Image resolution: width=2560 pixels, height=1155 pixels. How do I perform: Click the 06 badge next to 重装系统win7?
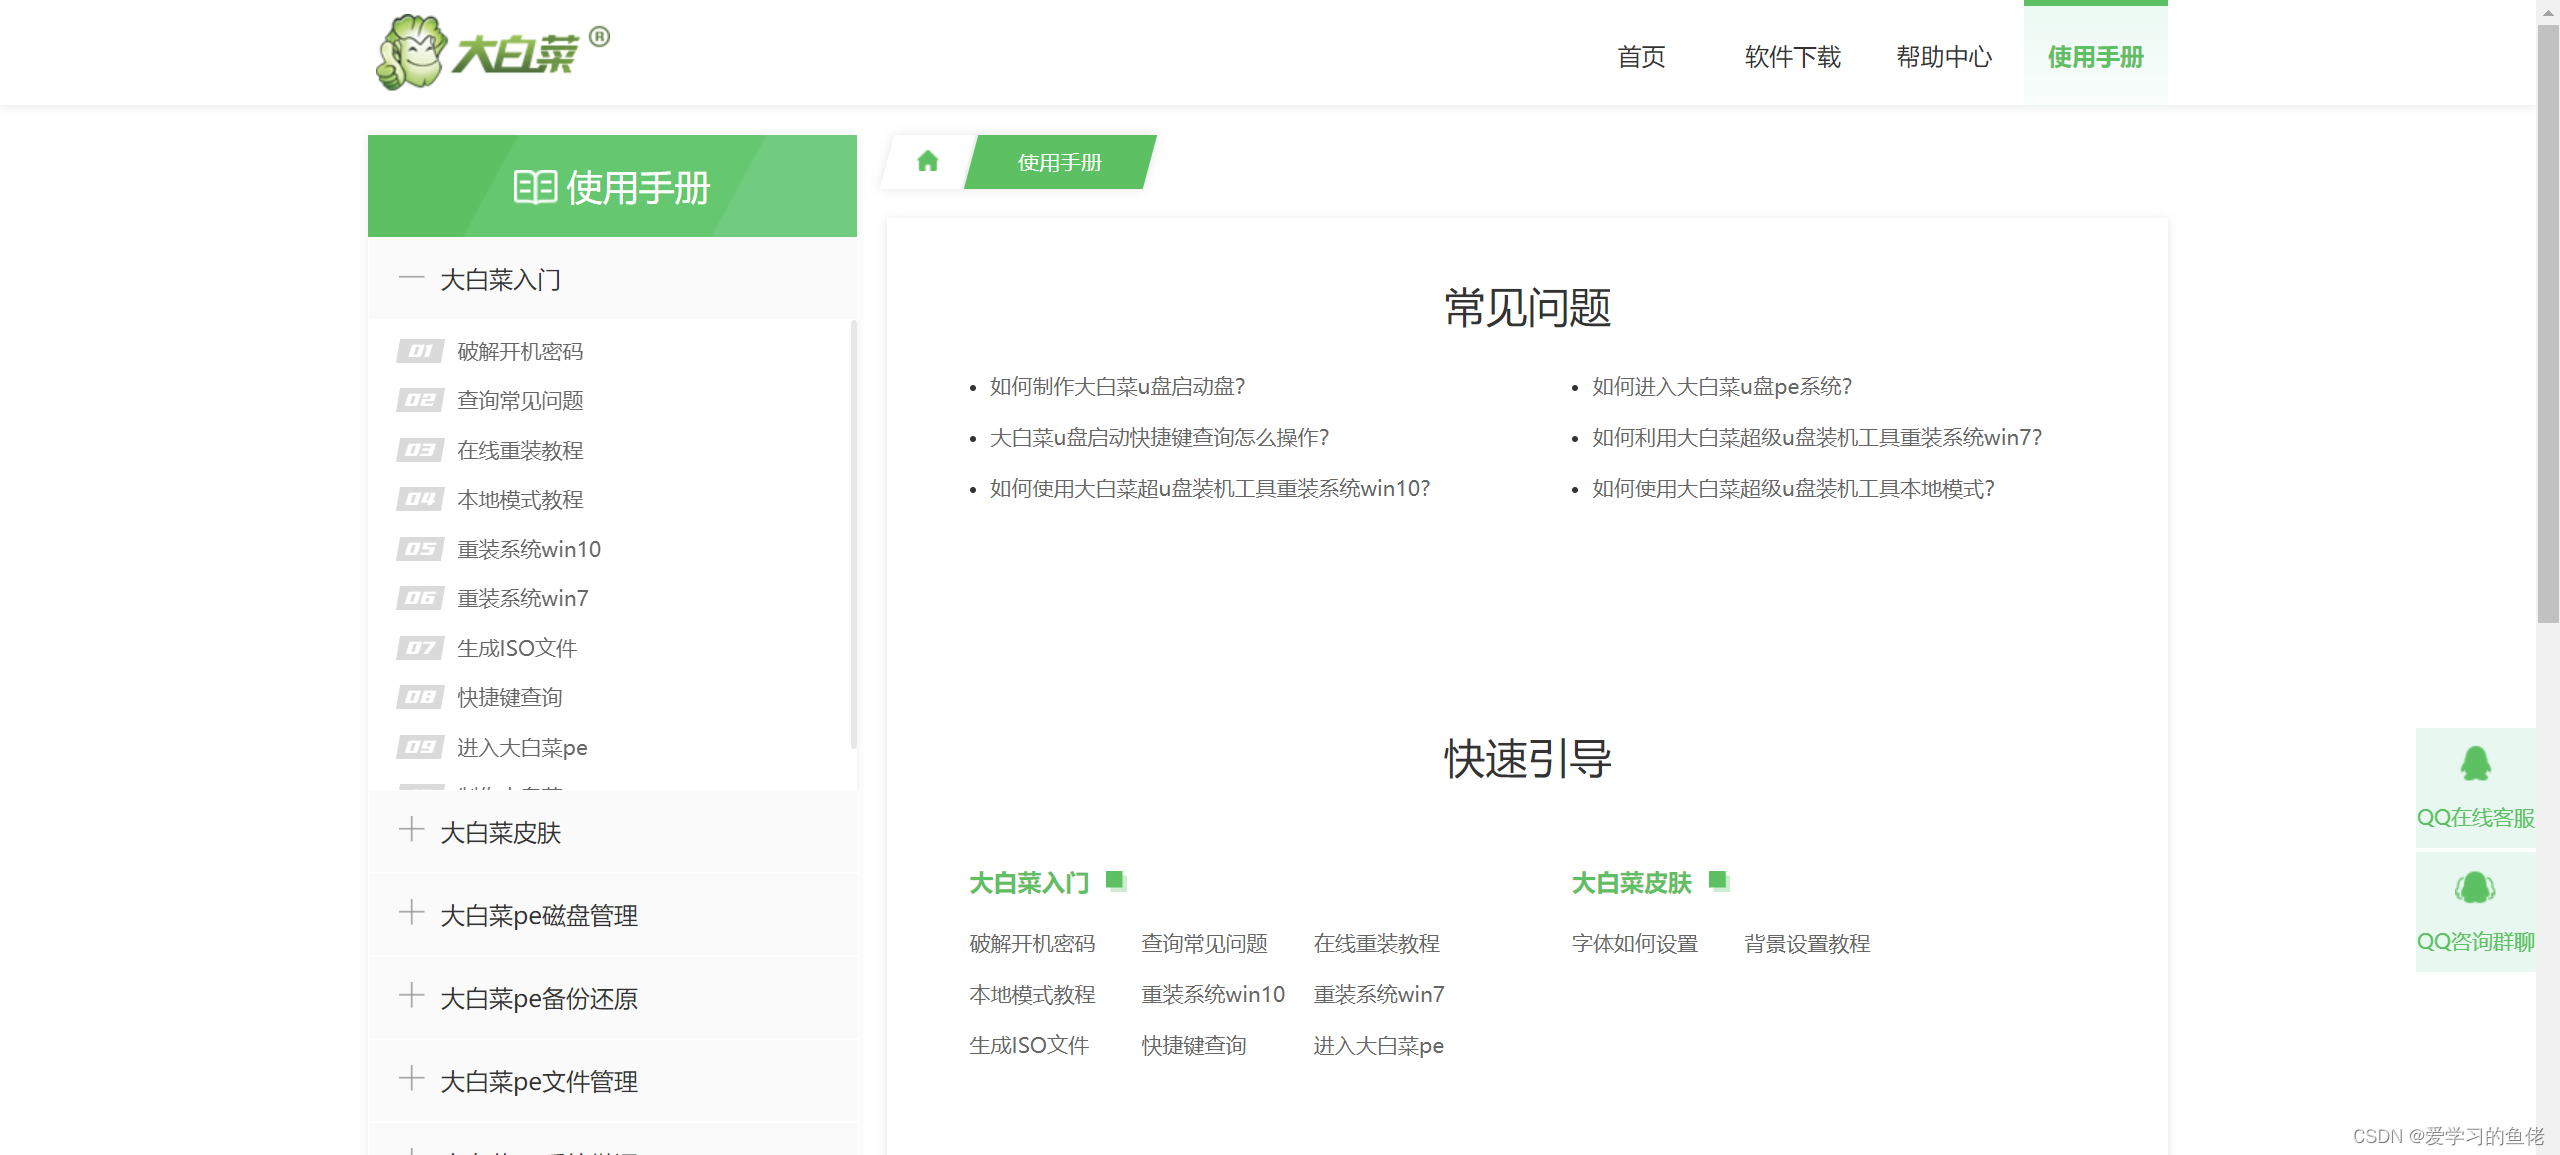pyautogui.click(x=420, y=598)
